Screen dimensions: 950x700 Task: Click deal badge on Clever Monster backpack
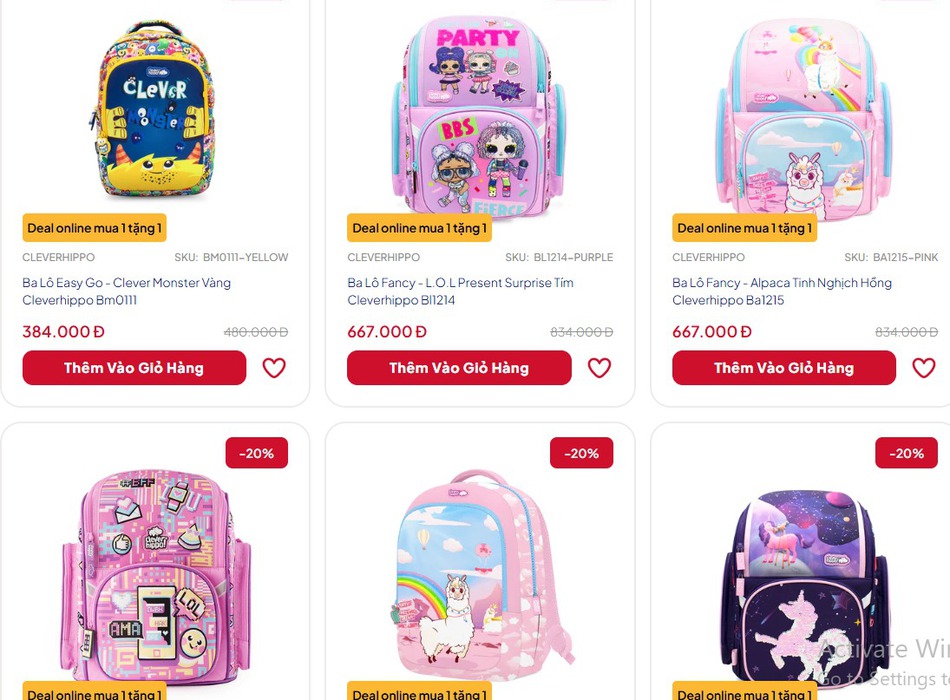(95, 228)
